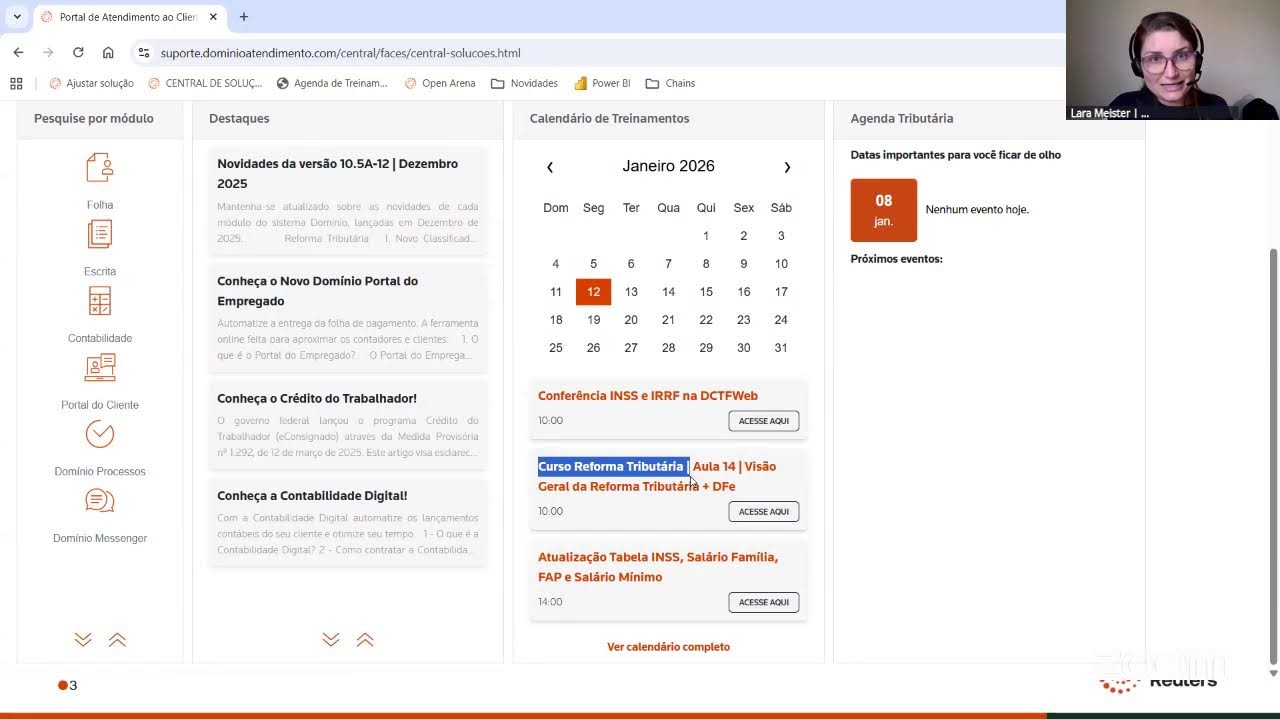Click ACESSE AQUI for Curso Reforma Tributária
Viewport: 1280px width, 720px height.
click(x=764, y=512)
